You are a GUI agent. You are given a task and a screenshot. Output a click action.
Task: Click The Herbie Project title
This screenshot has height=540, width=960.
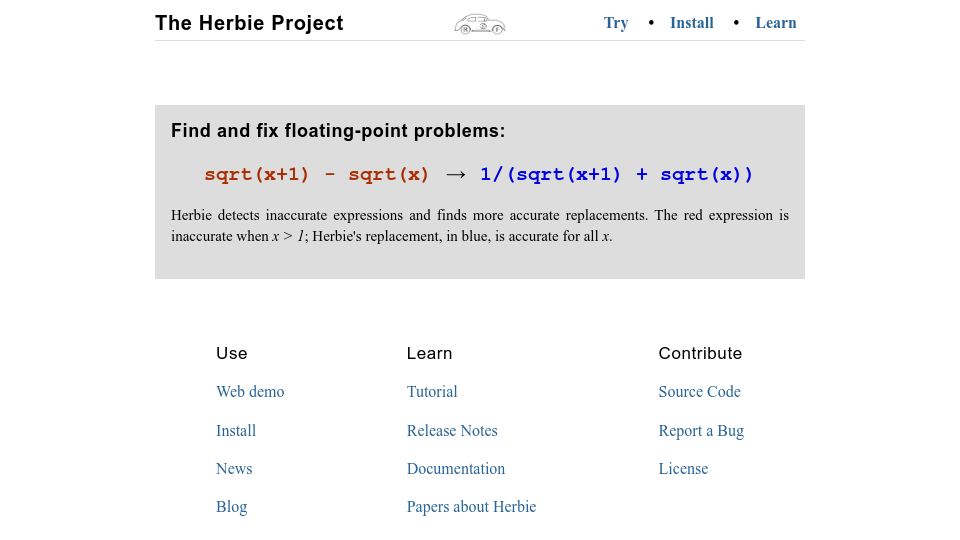249,23
